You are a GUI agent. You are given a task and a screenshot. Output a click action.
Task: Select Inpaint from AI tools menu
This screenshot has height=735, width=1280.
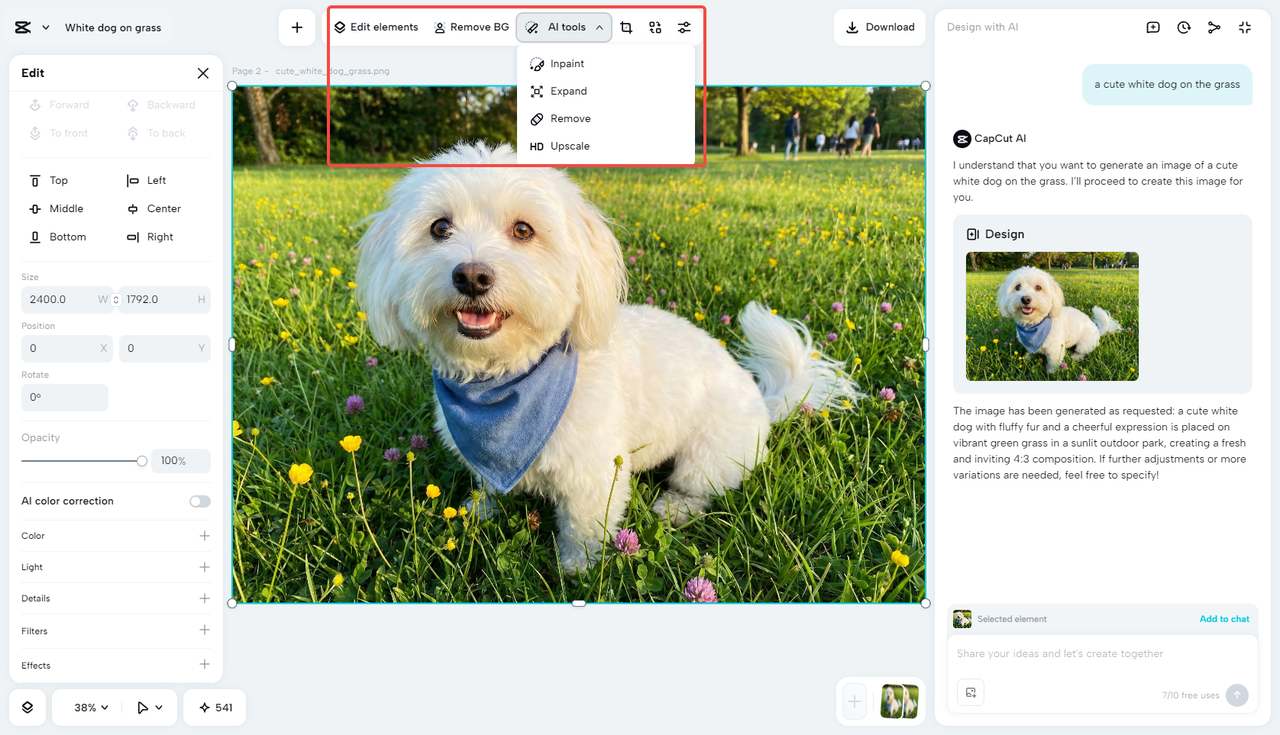pos(565,63)
